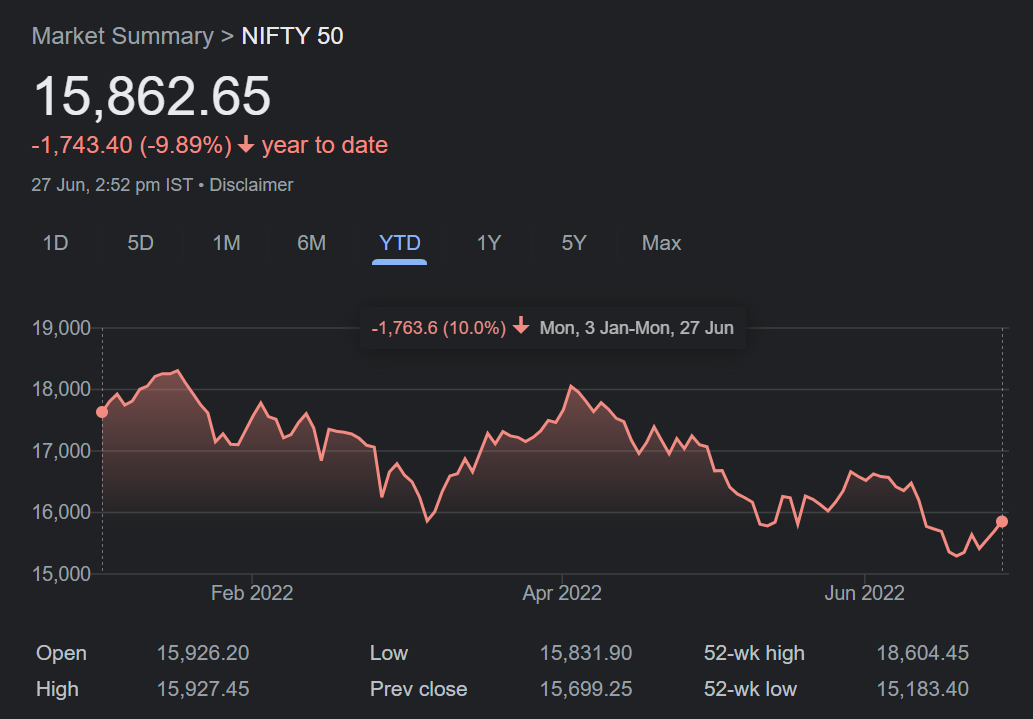Click the 17,000 y-axis label

pos(62,451)
